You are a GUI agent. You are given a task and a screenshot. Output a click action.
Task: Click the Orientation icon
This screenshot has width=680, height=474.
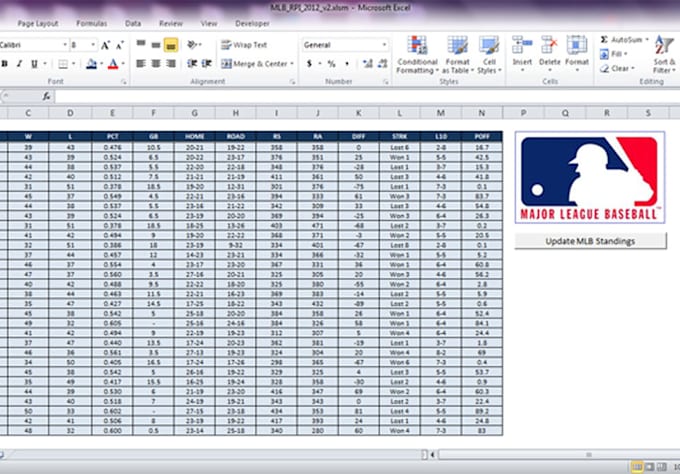(191, 44)
